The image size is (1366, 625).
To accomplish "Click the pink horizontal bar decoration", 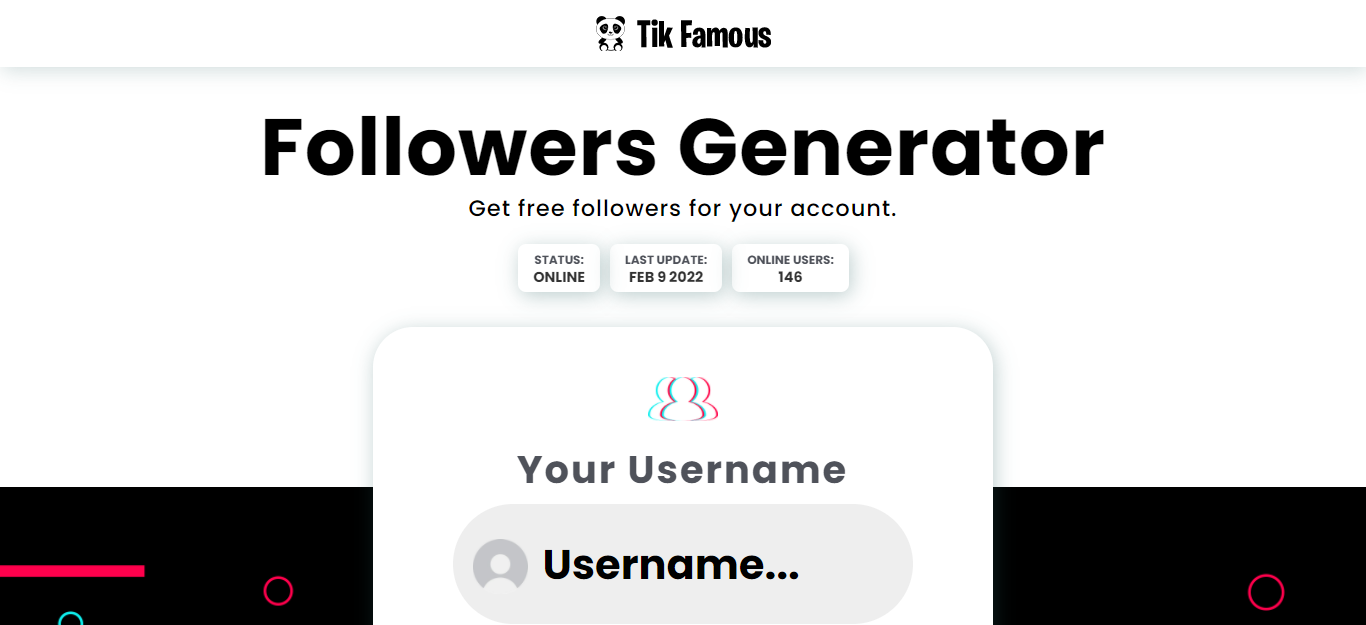I will click(x=72, y=571).
